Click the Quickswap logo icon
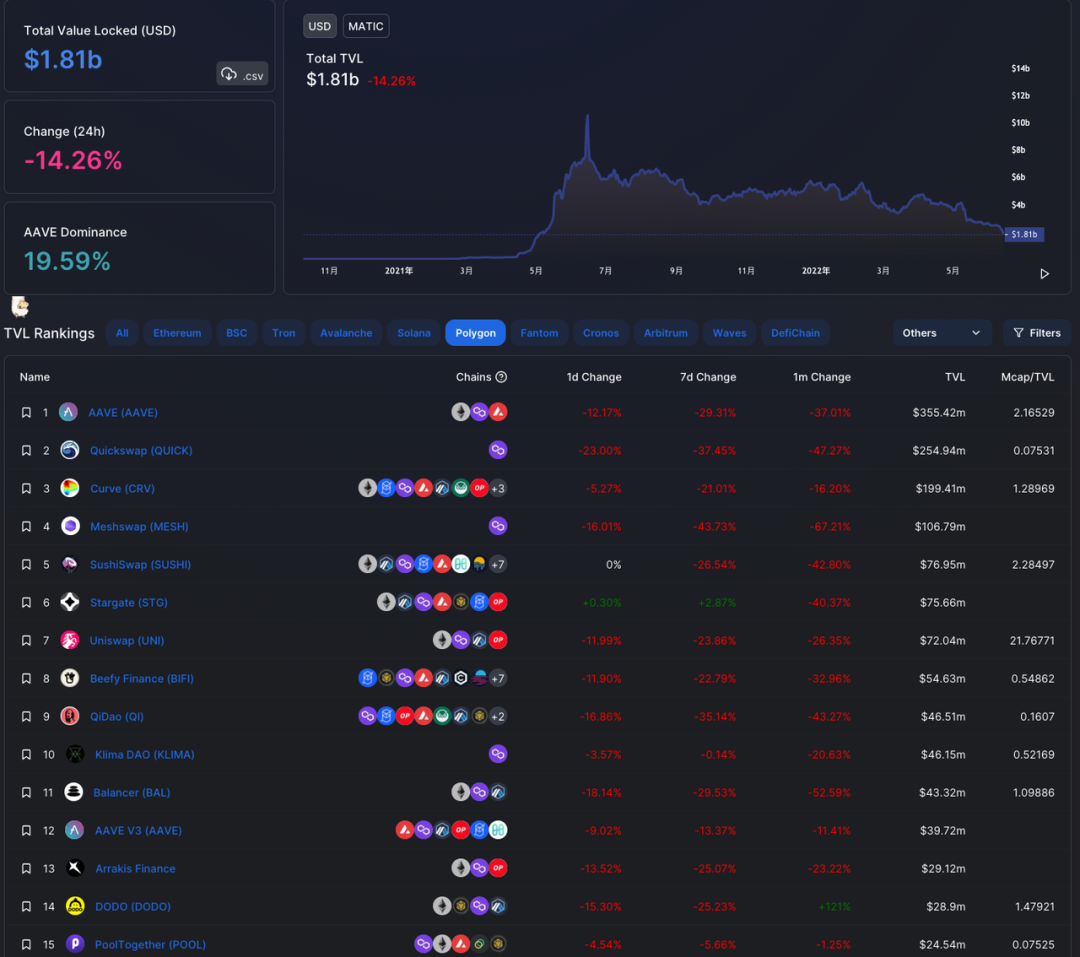Viewport: 1080px width, 957px height. tap(70, 450)
